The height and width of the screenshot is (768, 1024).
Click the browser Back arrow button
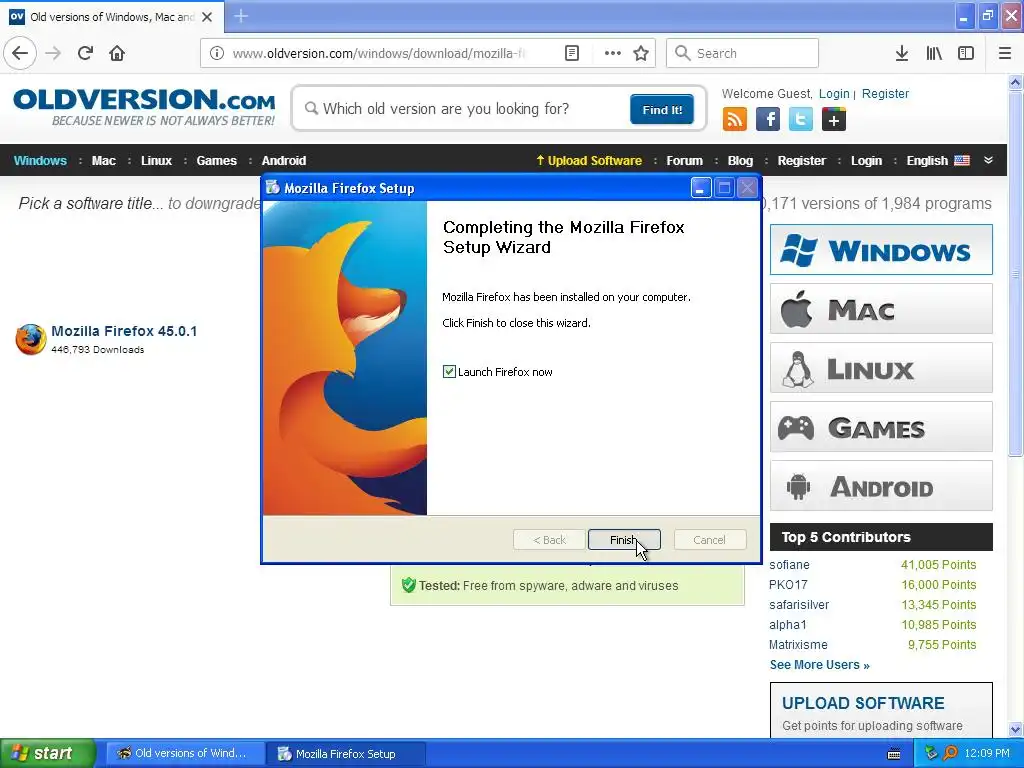click(20, 53)
